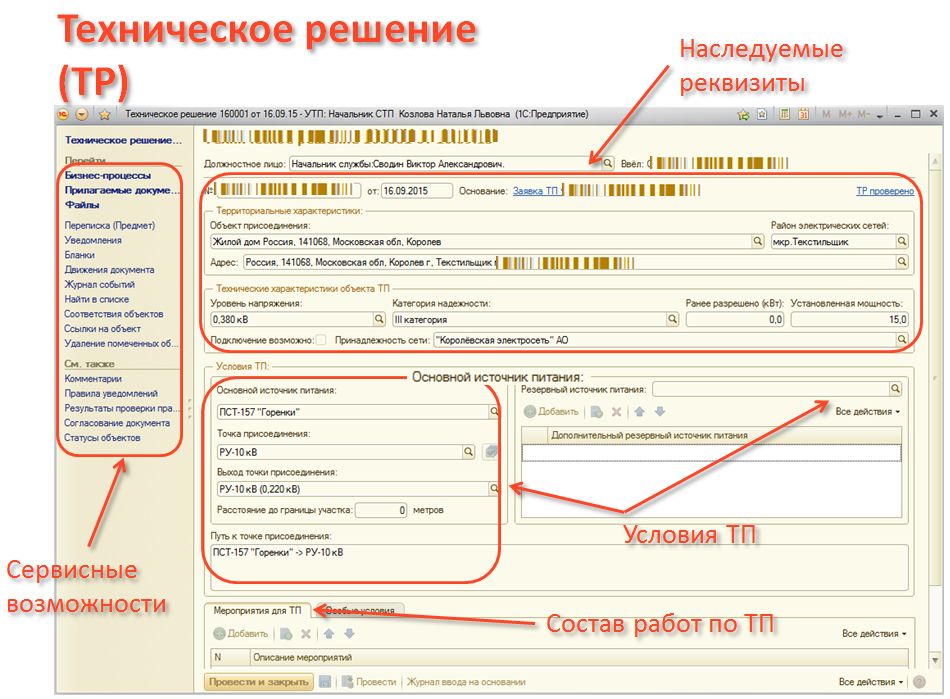Open Журнал событий in left sidebar

click(x=100, y=284)
